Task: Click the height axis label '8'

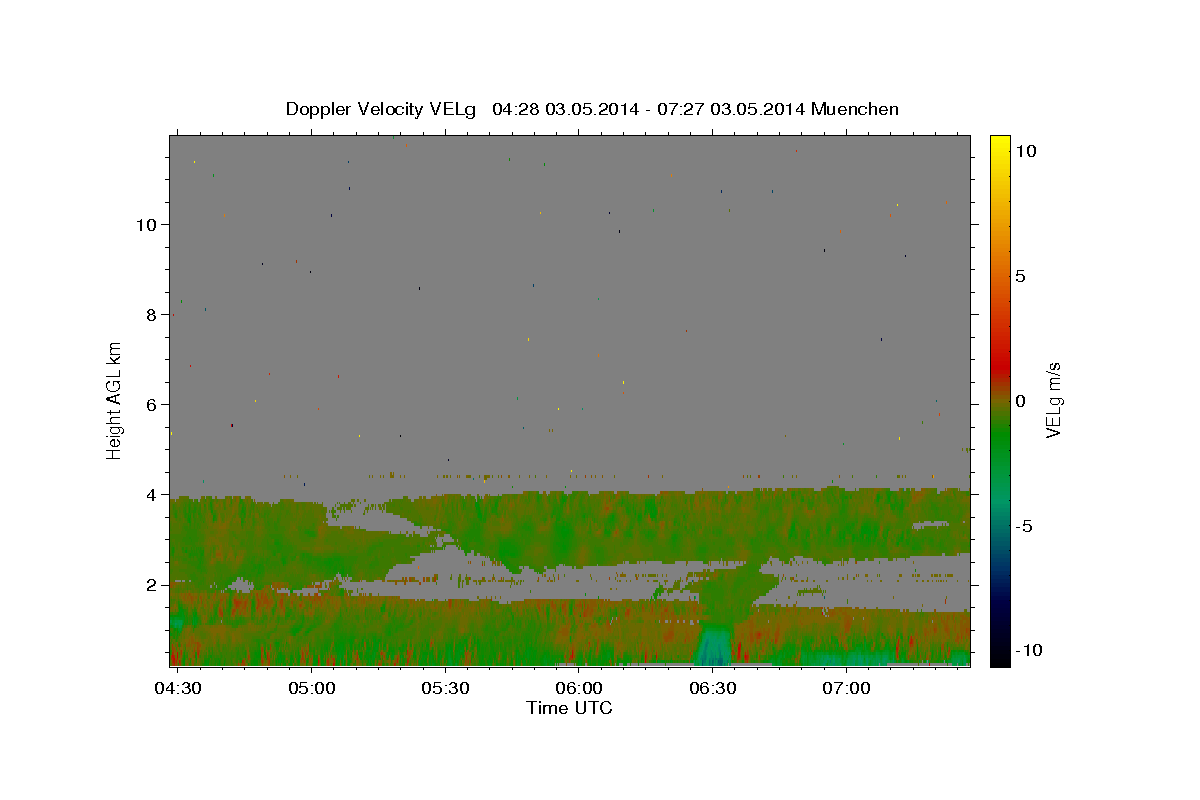Action: pos(150,314)
